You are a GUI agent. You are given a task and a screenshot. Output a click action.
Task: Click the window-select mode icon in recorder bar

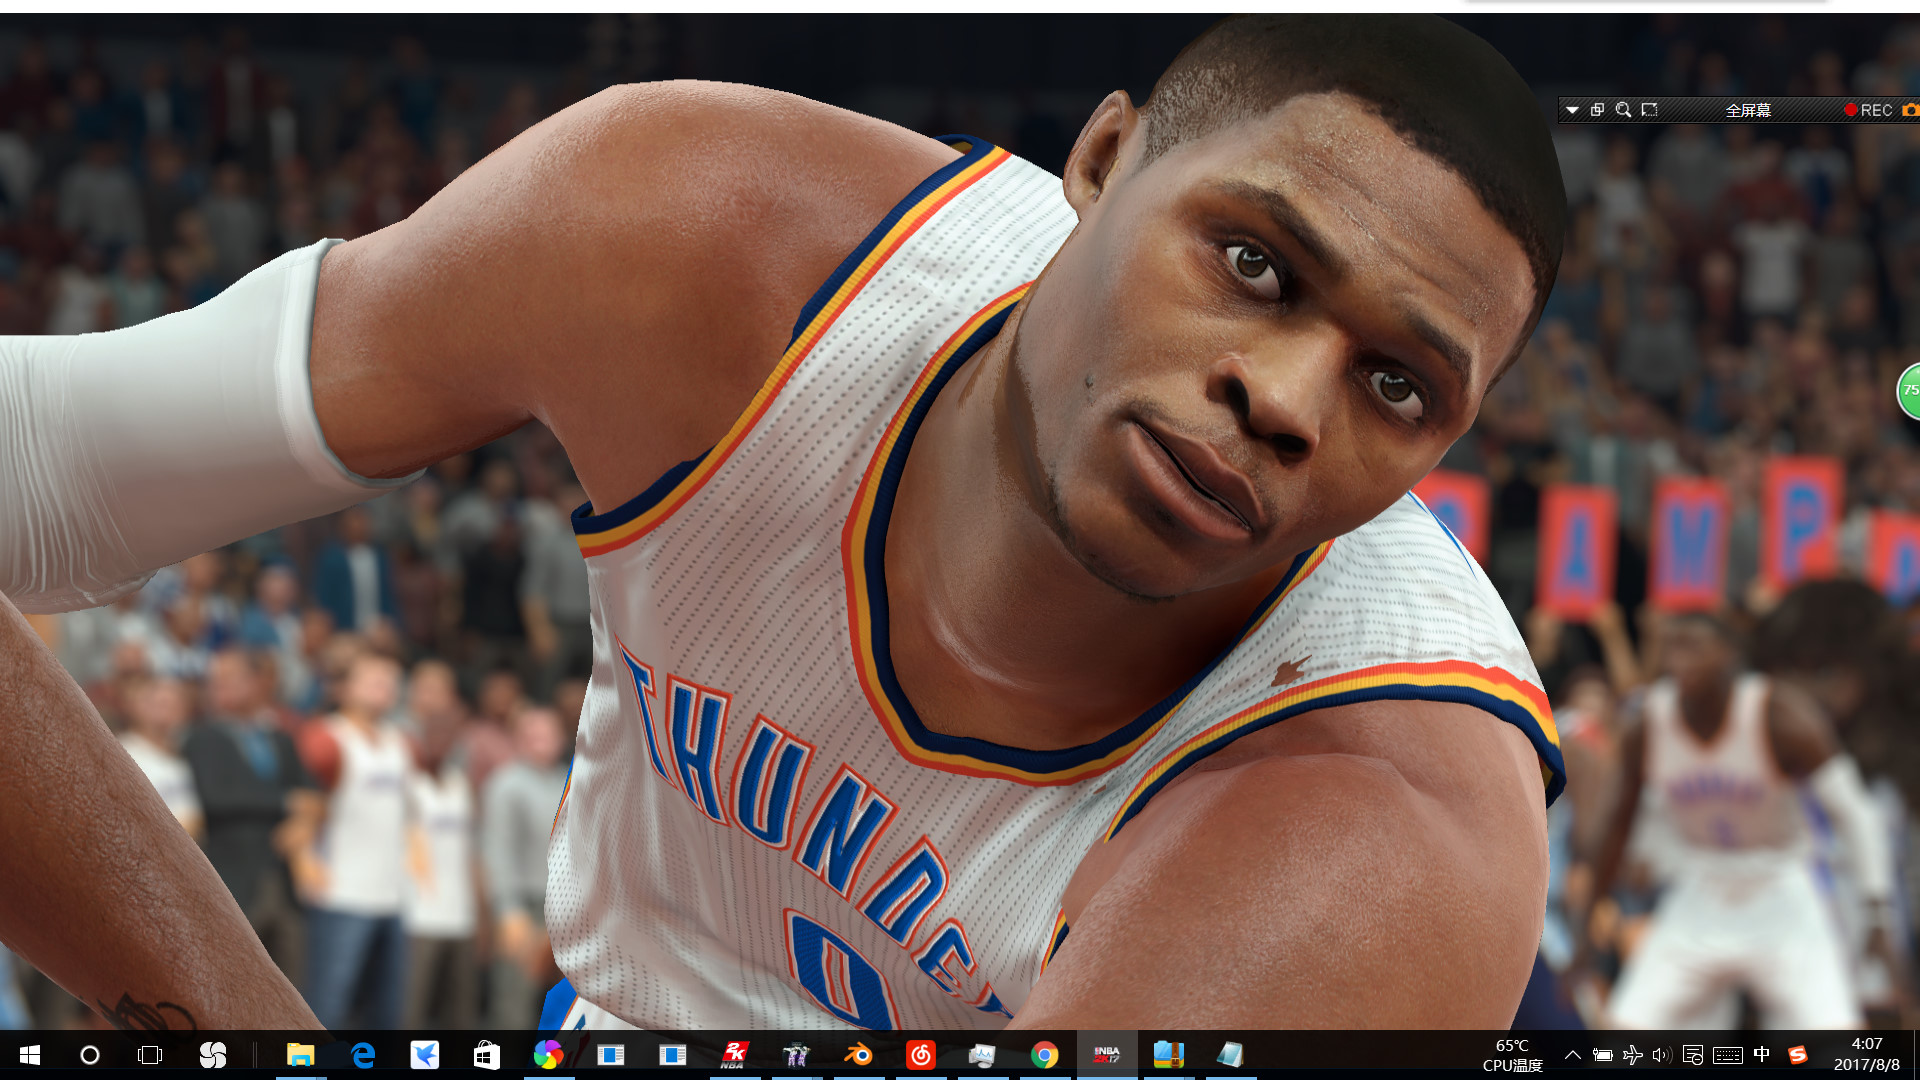(x=1597, y=110)
